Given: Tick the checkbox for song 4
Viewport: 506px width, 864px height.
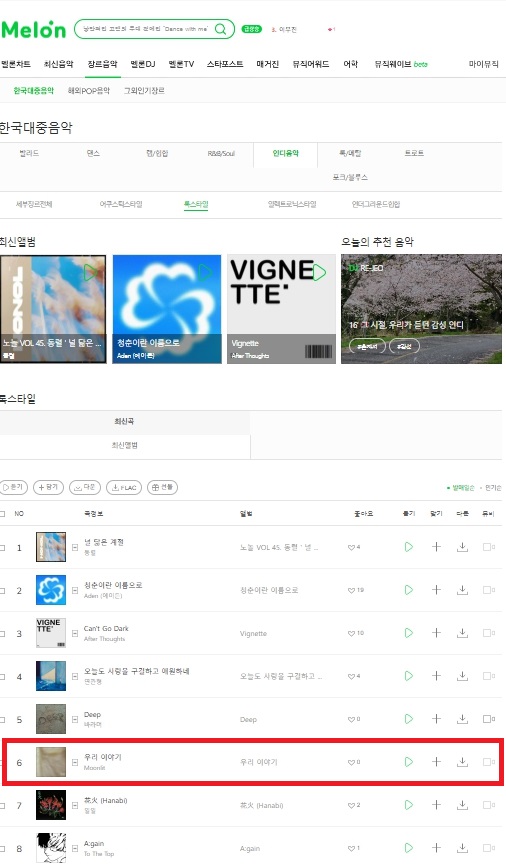Looking at the screenshot, I should pyautogui.click(x=2, y=677).
